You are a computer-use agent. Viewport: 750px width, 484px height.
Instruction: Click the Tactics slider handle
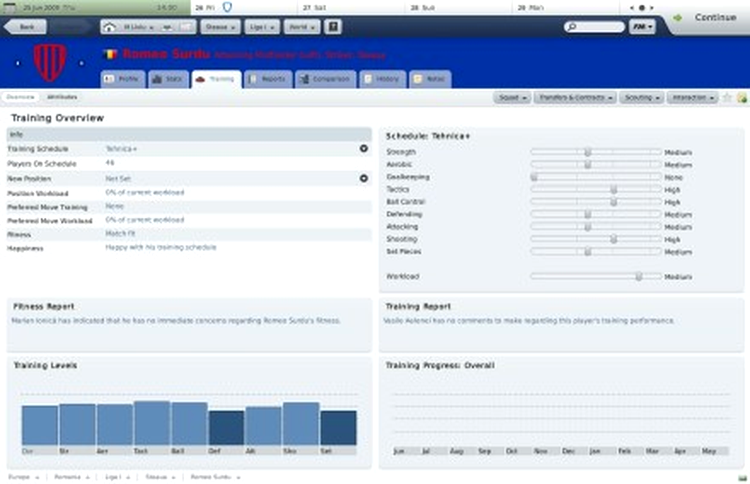point(614,189)
